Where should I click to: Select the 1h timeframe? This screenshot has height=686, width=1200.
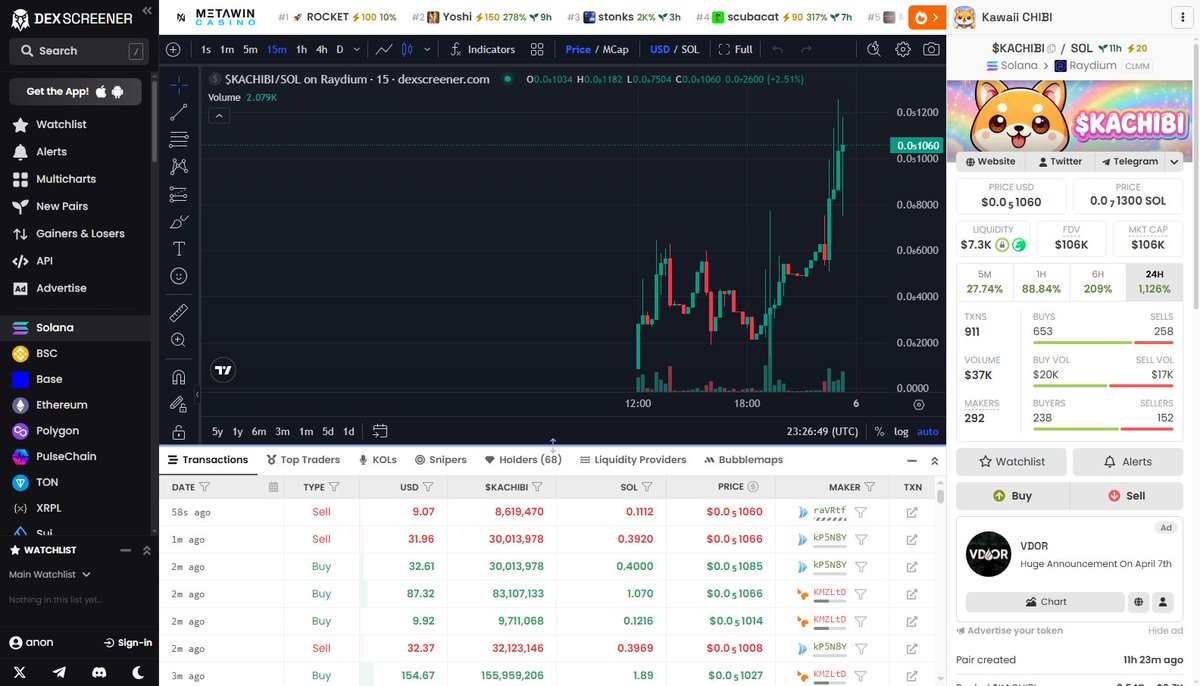(x=301, y=49)
